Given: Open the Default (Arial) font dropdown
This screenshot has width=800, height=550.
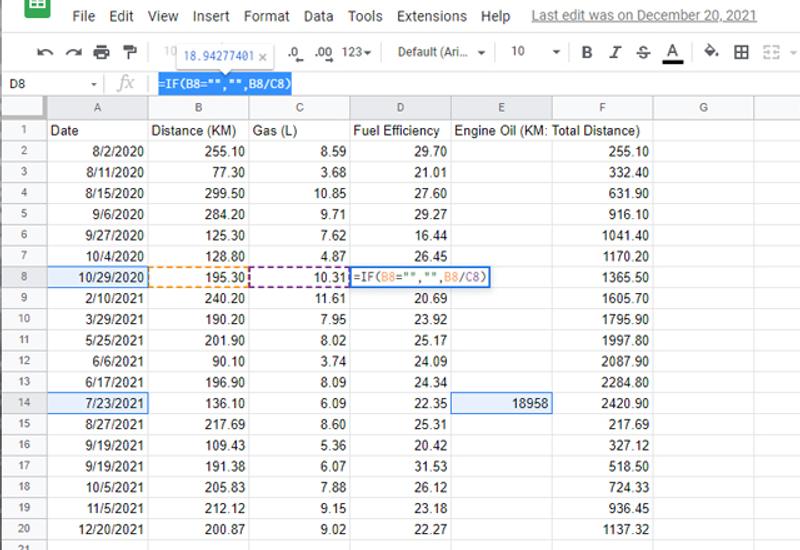Looking at the screenshot, I should point(441,52).
